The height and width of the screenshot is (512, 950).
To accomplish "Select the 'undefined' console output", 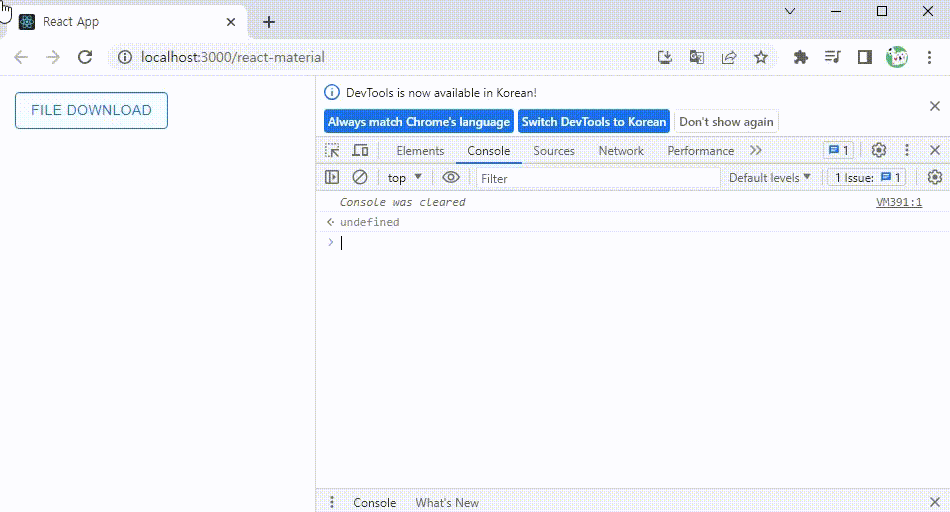I will [370, 222].
